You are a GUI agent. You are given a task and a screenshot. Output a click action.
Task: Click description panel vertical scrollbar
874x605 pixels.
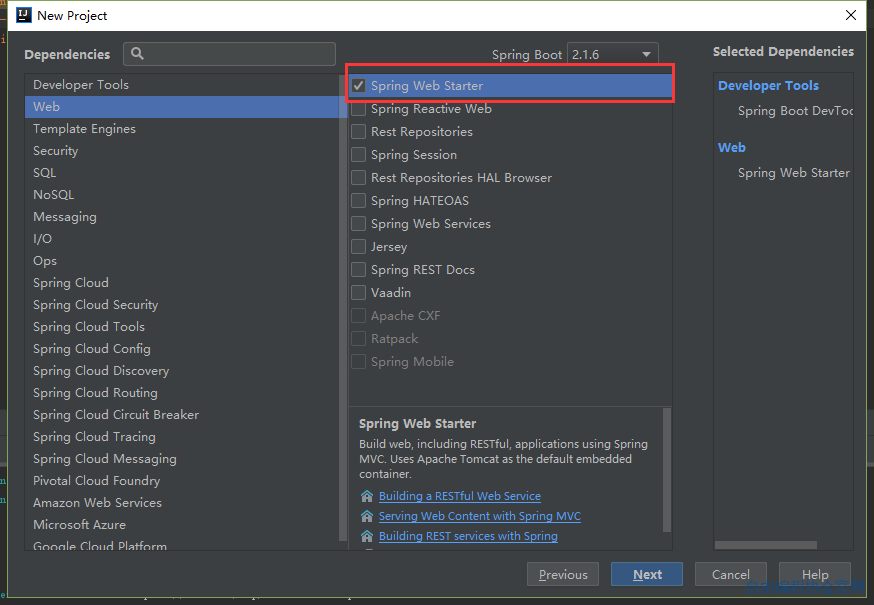(x=667, y=470)
